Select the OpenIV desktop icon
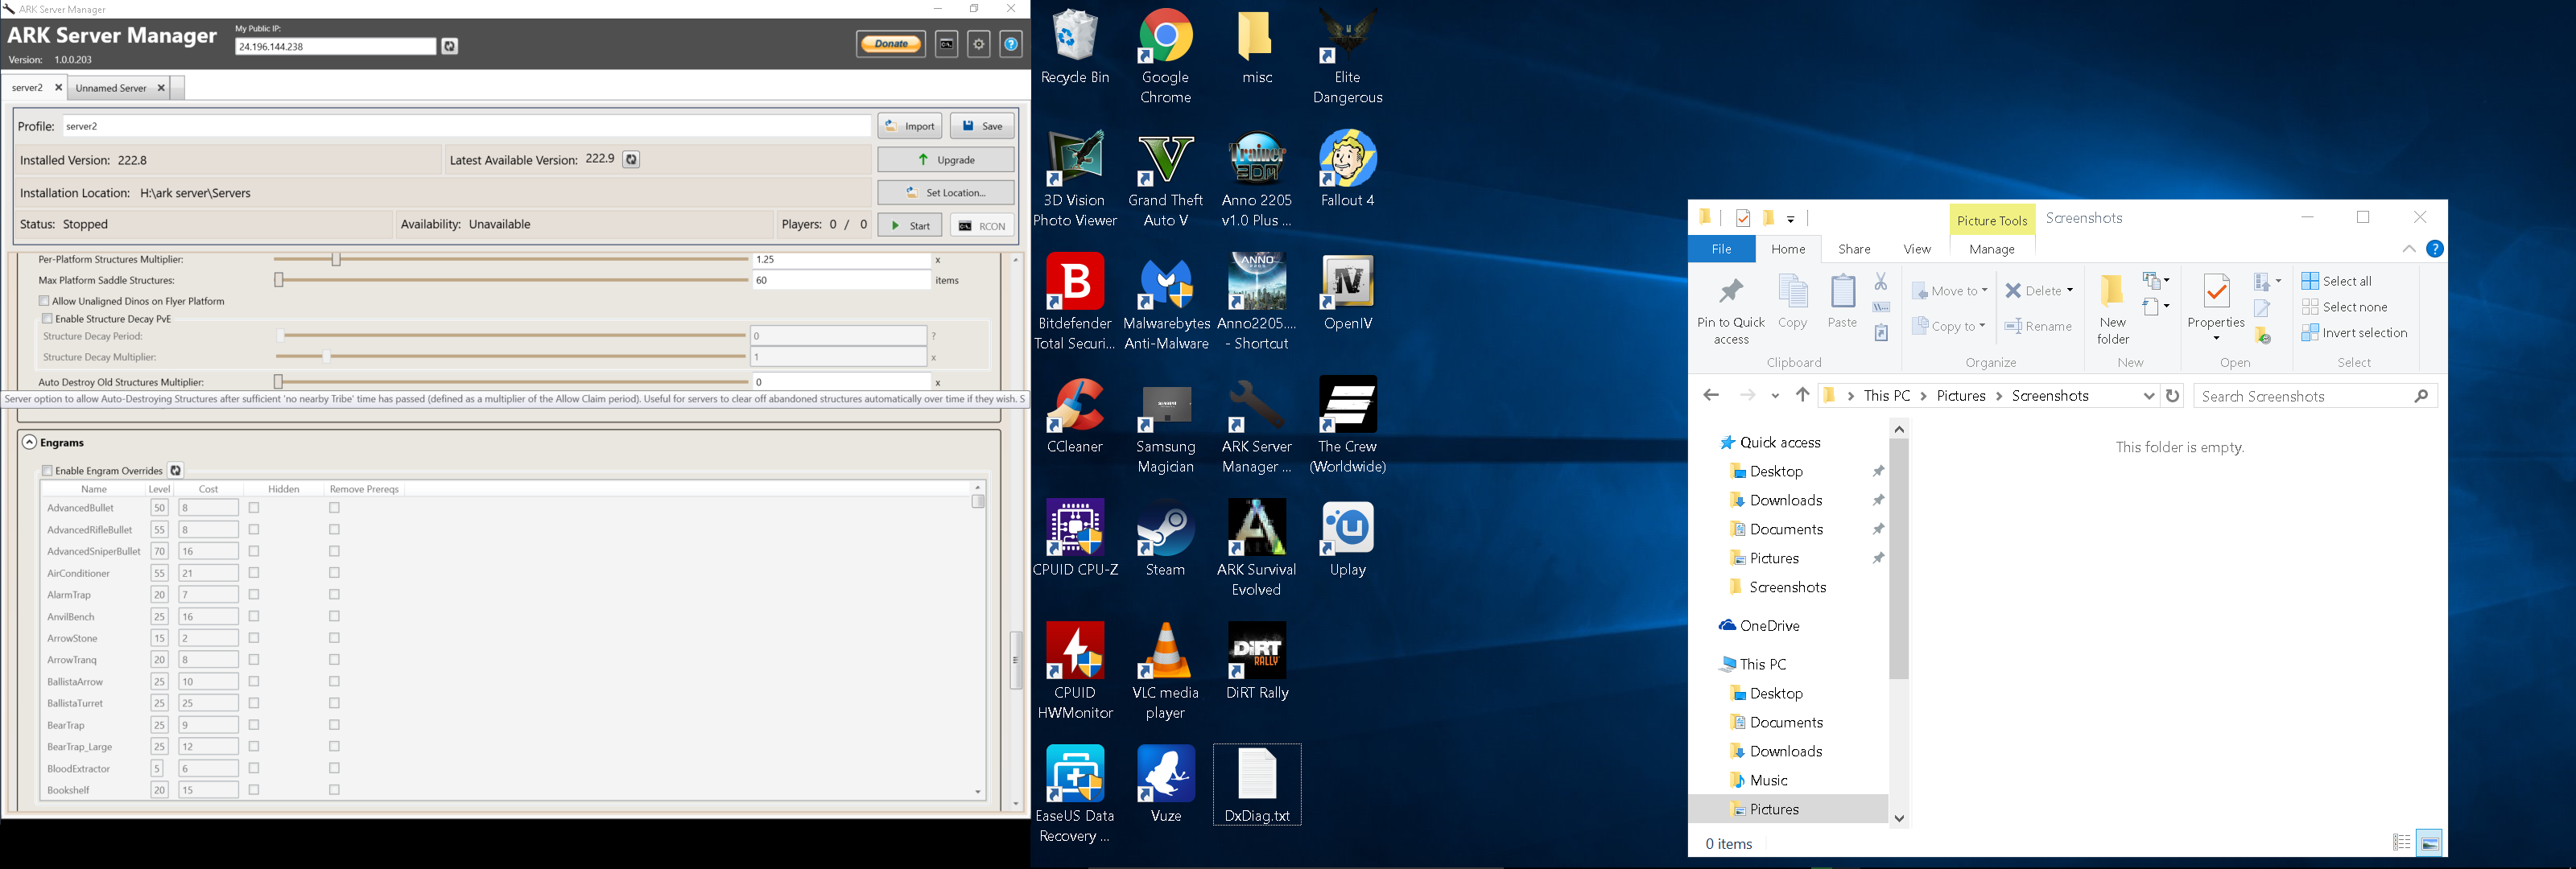This screenshot has height=869, width=2576. [1347, 292]
